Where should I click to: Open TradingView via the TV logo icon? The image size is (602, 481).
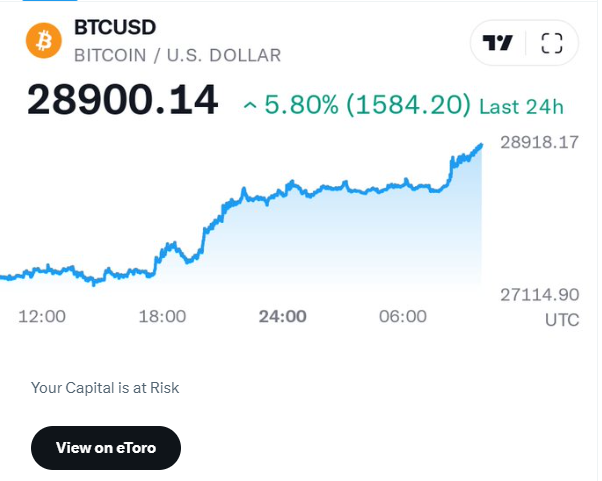[x=498, y=43]
